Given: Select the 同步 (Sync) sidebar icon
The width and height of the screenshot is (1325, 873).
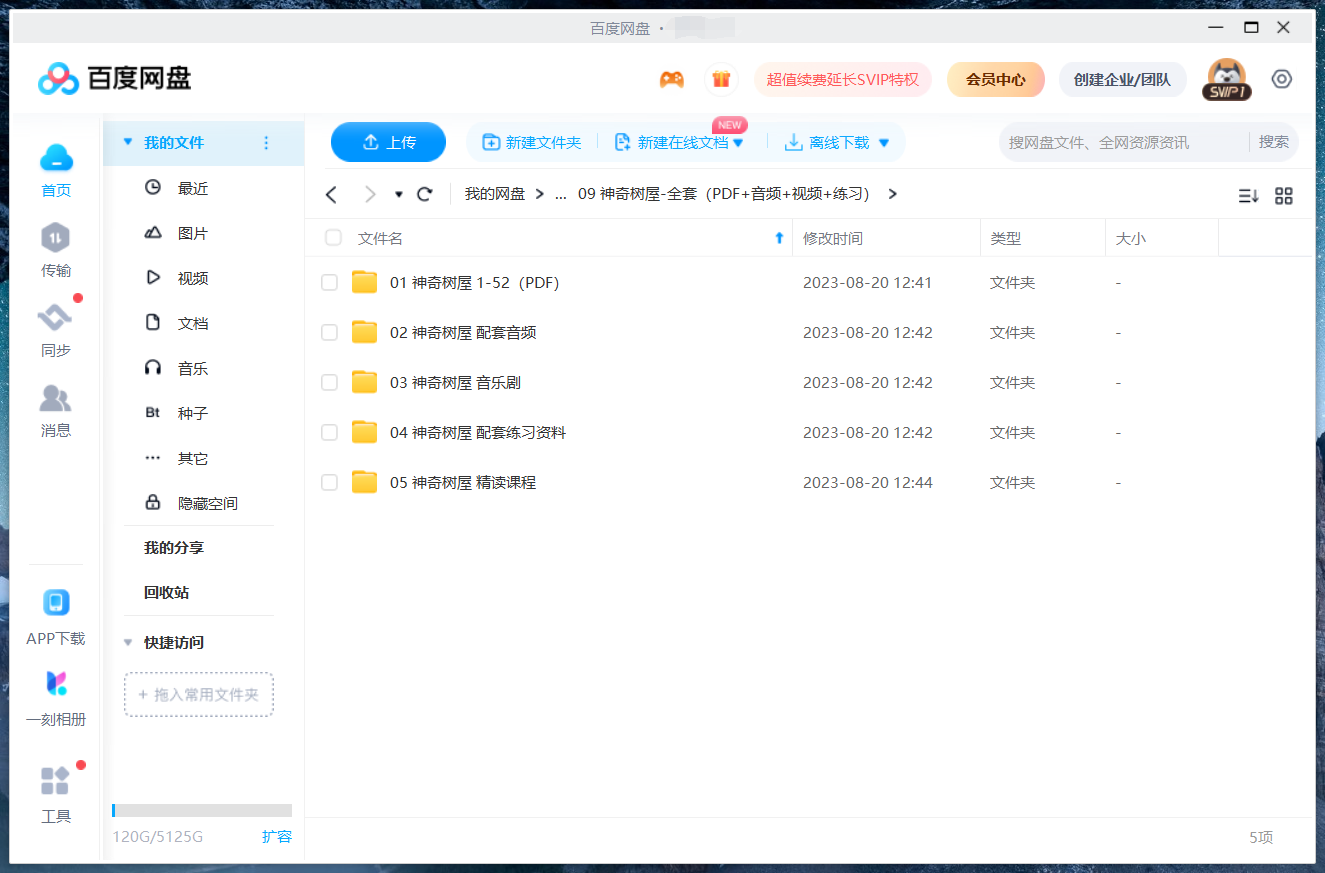Looking at the screenshot, I should tap(55, 330).
